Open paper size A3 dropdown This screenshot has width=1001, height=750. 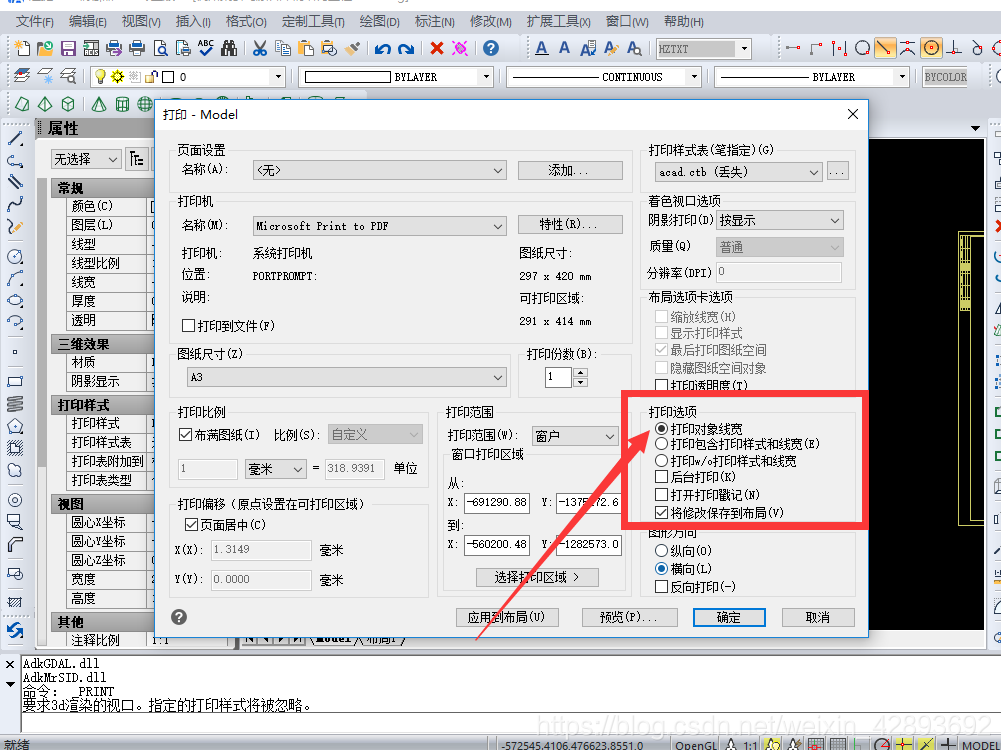click(x=347, y=377)
